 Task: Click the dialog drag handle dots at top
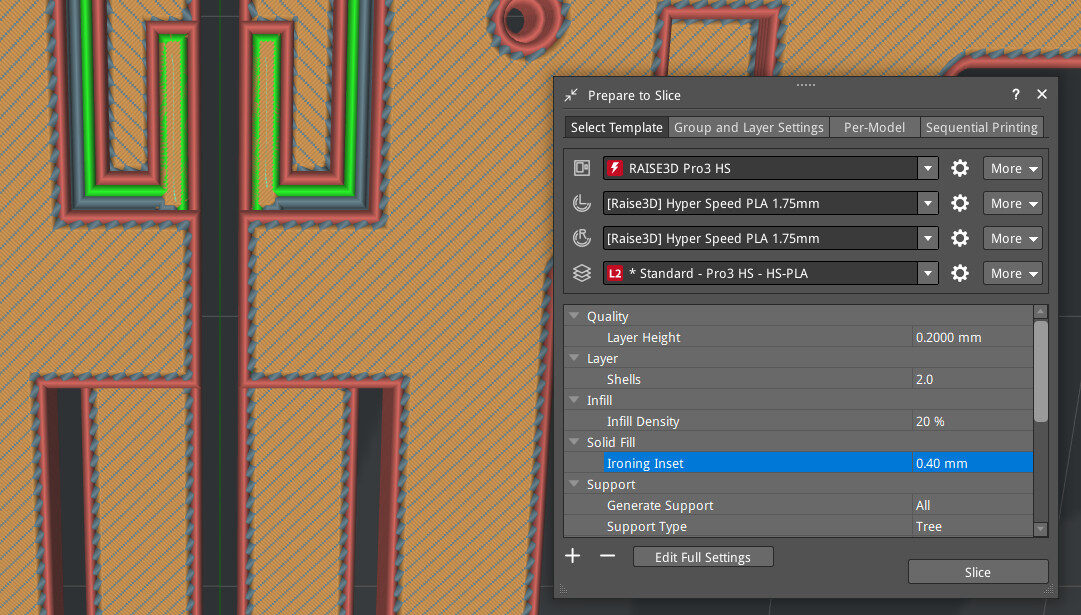(x=805, y=85)
